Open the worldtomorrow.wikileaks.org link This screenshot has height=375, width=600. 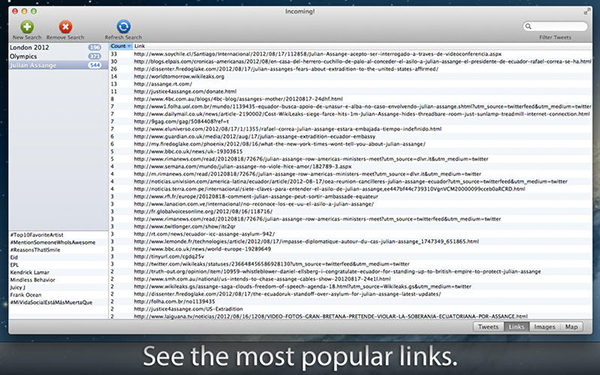(179, 77)
